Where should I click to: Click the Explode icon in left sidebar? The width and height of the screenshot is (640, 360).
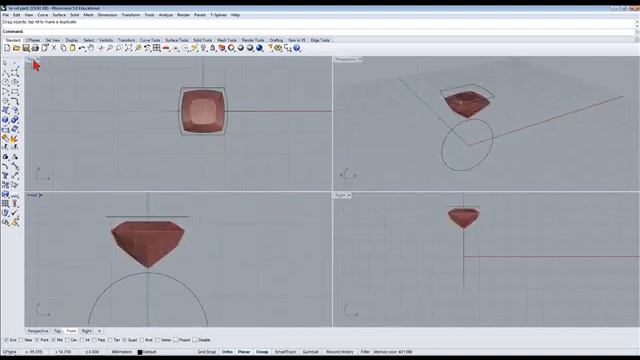[14, 139]
